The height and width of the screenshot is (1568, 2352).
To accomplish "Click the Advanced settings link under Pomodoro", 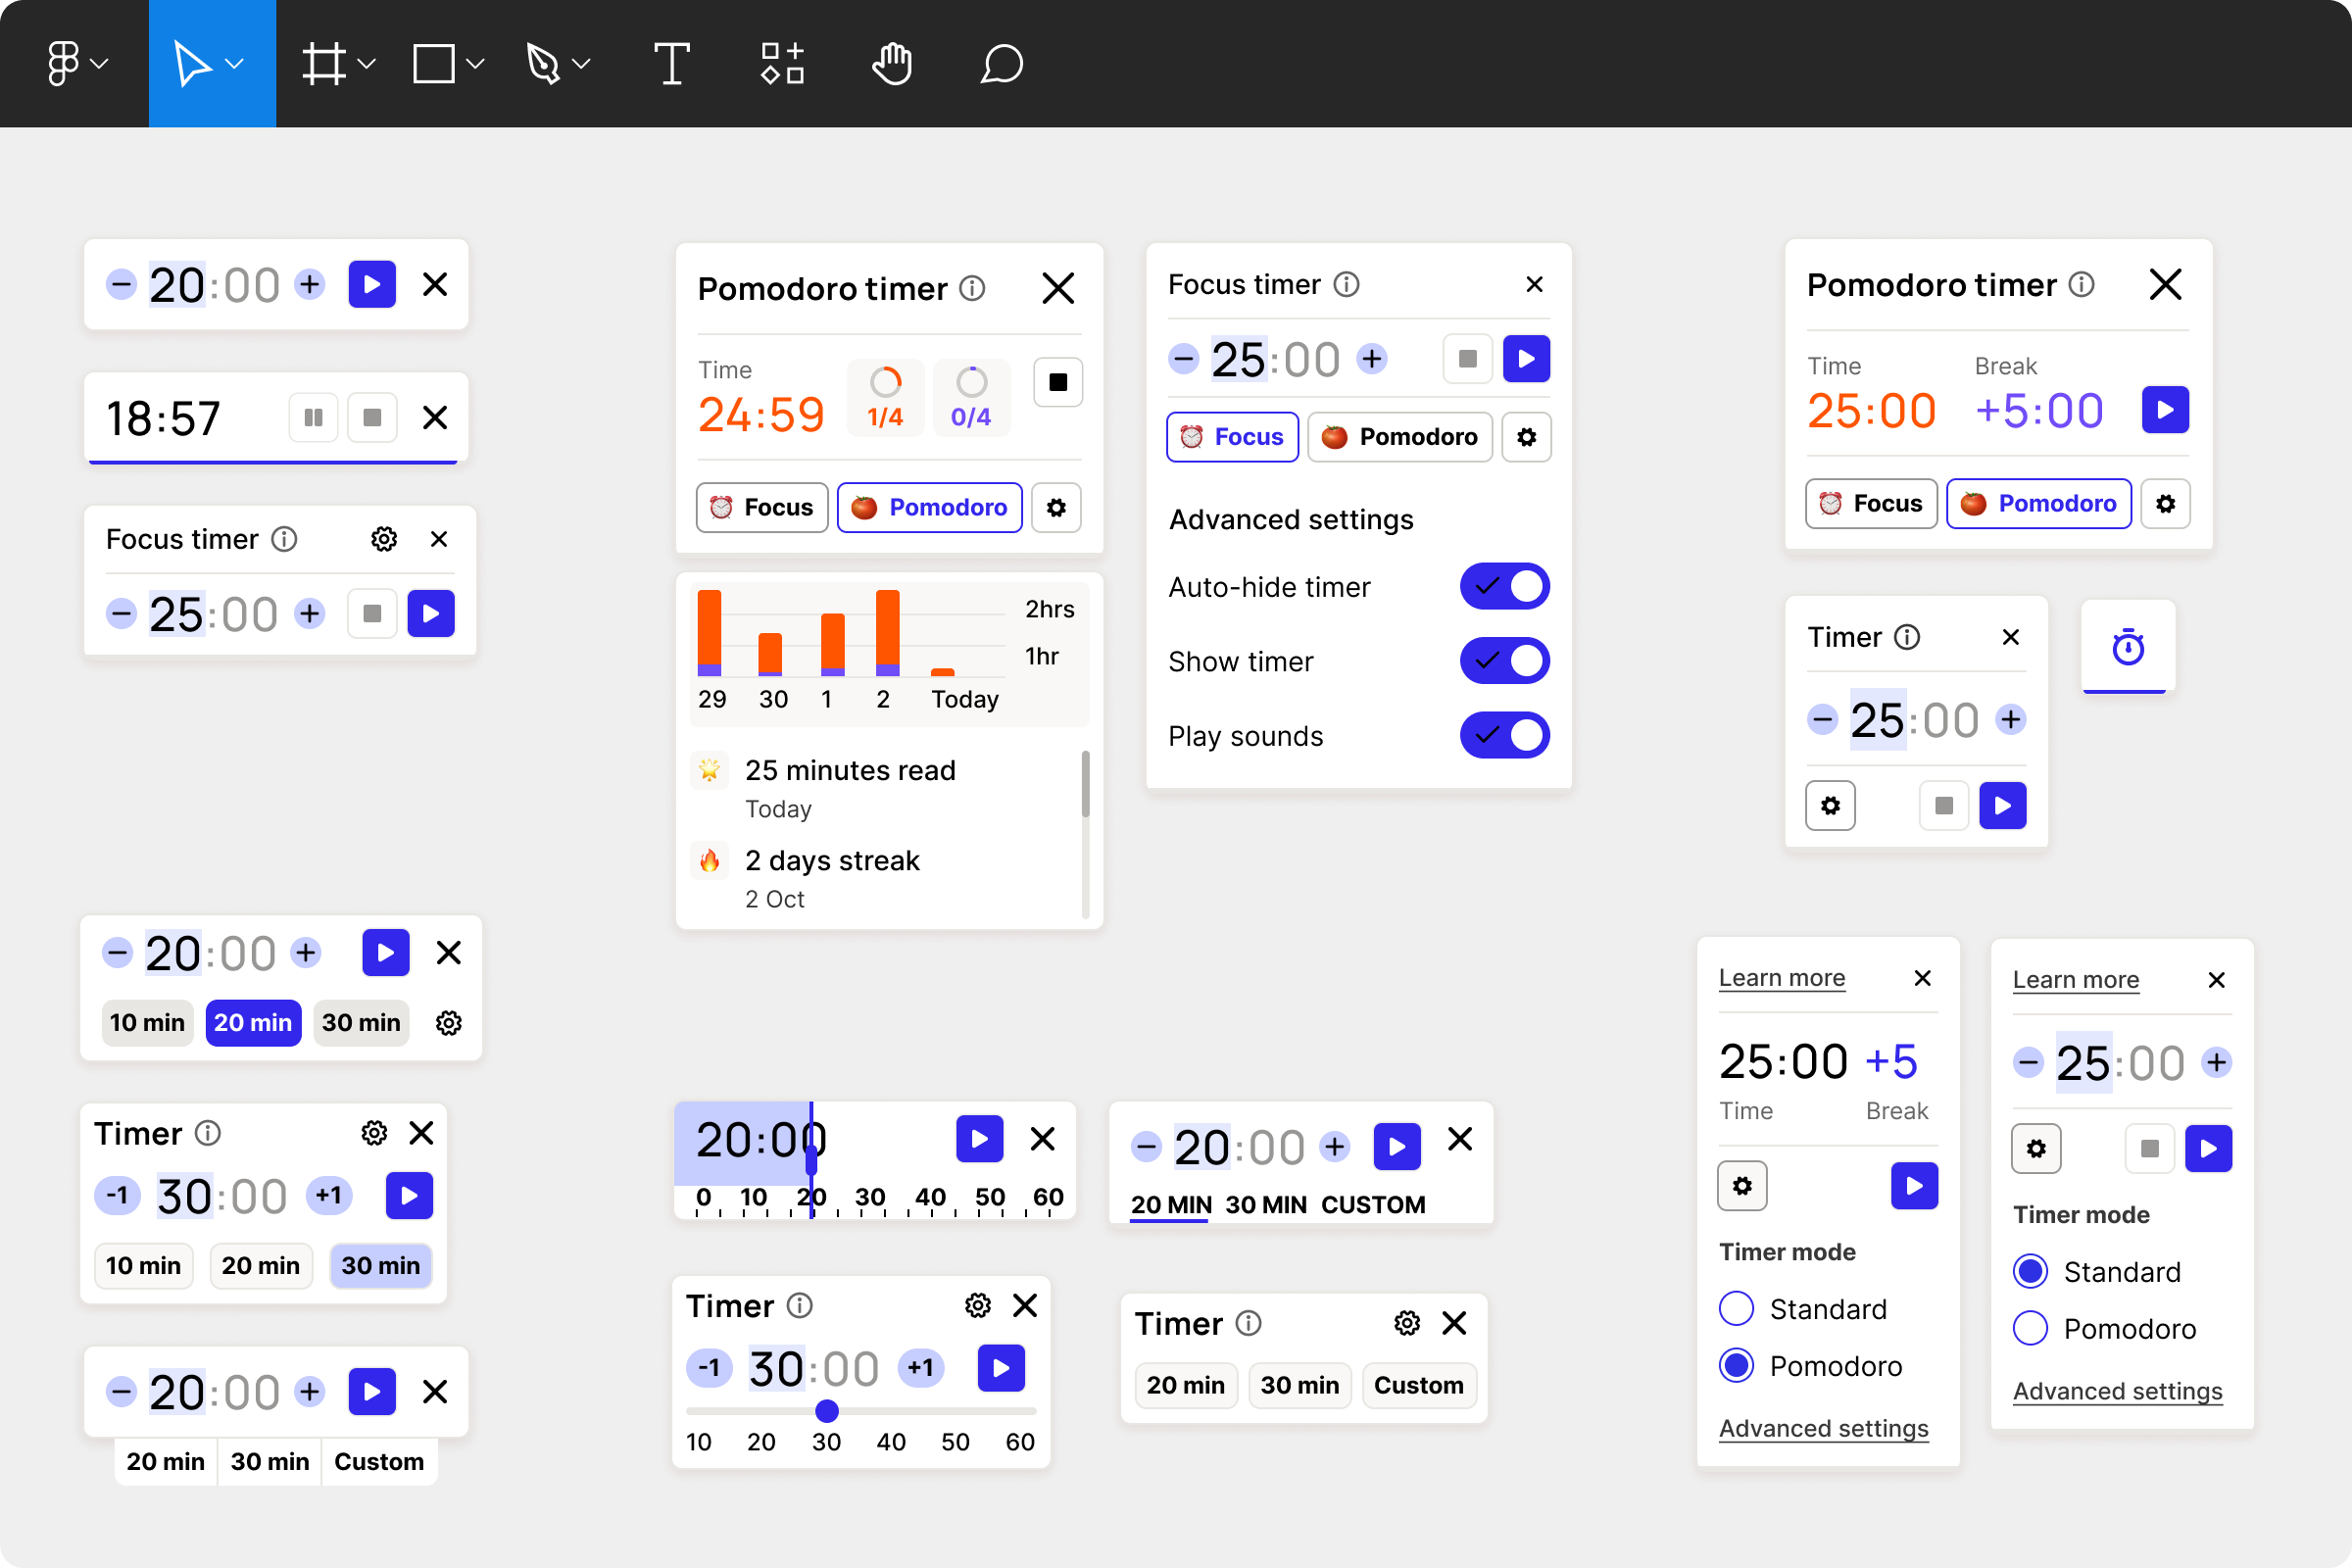I will (x=1823, y=1429).
